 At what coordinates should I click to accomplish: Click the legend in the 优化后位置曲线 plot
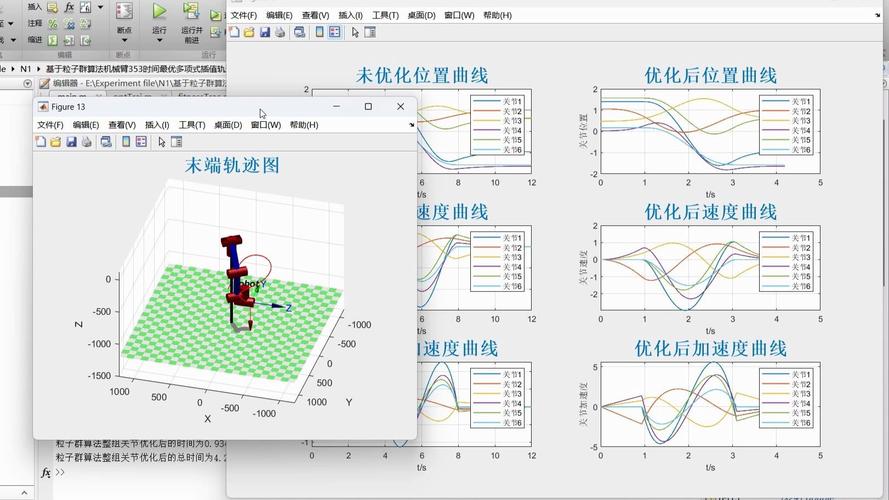[788, 126]
